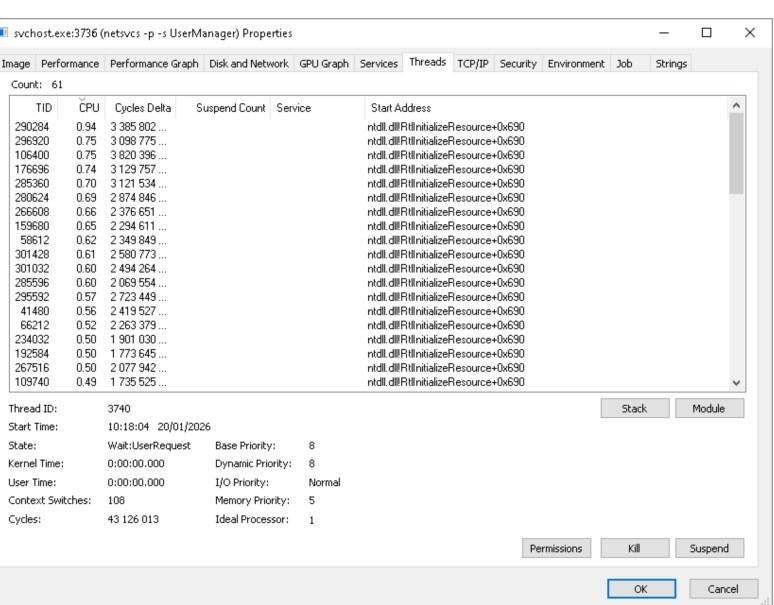
Task: Click scrollbar down arrow in thread list
Action: point(736,382)
